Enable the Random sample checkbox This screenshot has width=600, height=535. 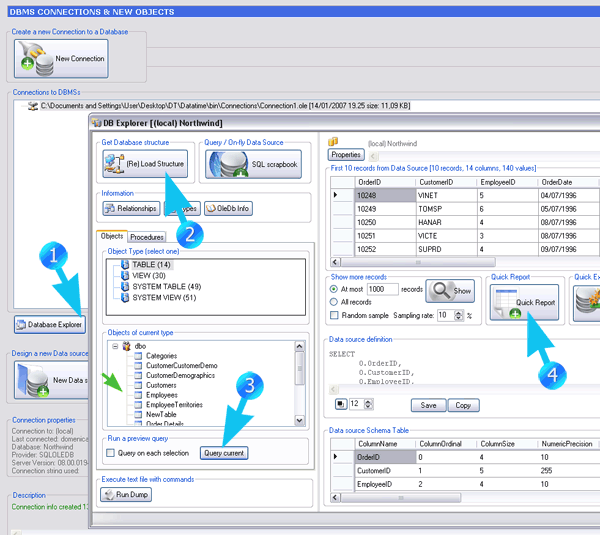click(334, 315)
